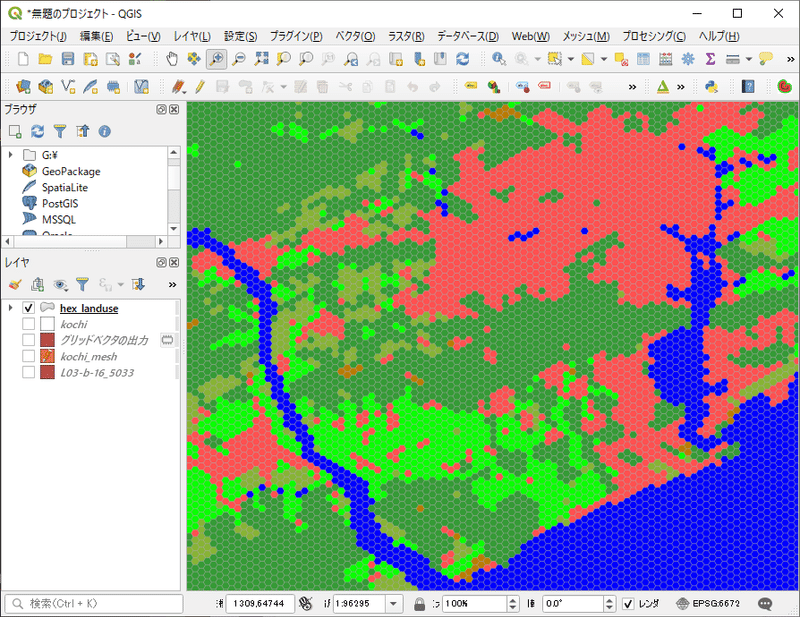The width and height of the screenshot is (800, 617).
Task: Open a project using the folder icon
Action: 45,59
